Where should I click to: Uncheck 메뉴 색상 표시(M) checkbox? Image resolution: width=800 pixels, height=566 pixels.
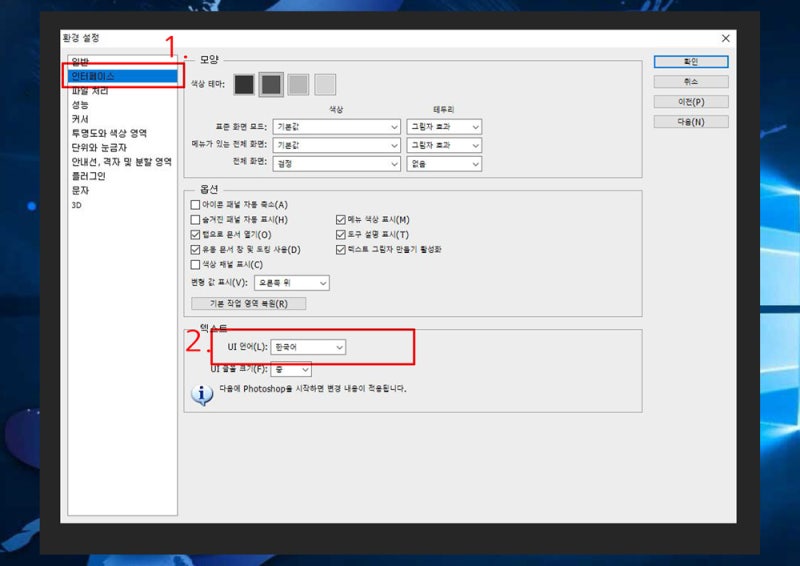click(x=341, y=219)
